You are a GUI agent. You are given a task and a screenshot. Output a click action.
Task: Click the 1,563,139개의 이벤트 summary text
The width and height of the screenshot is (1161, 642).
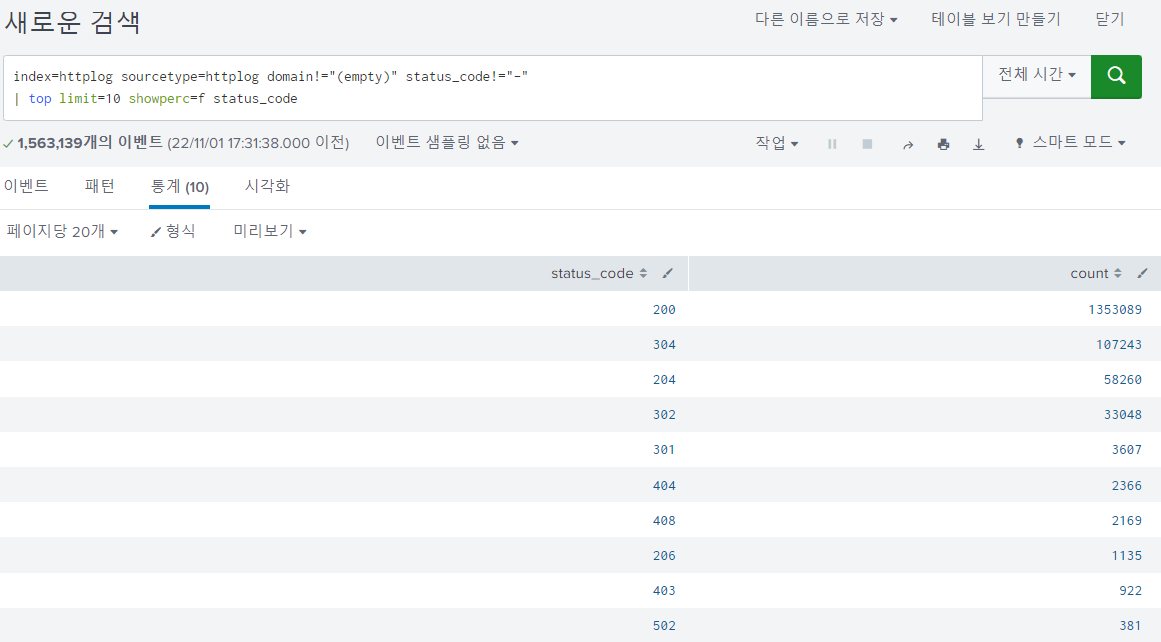90,143
